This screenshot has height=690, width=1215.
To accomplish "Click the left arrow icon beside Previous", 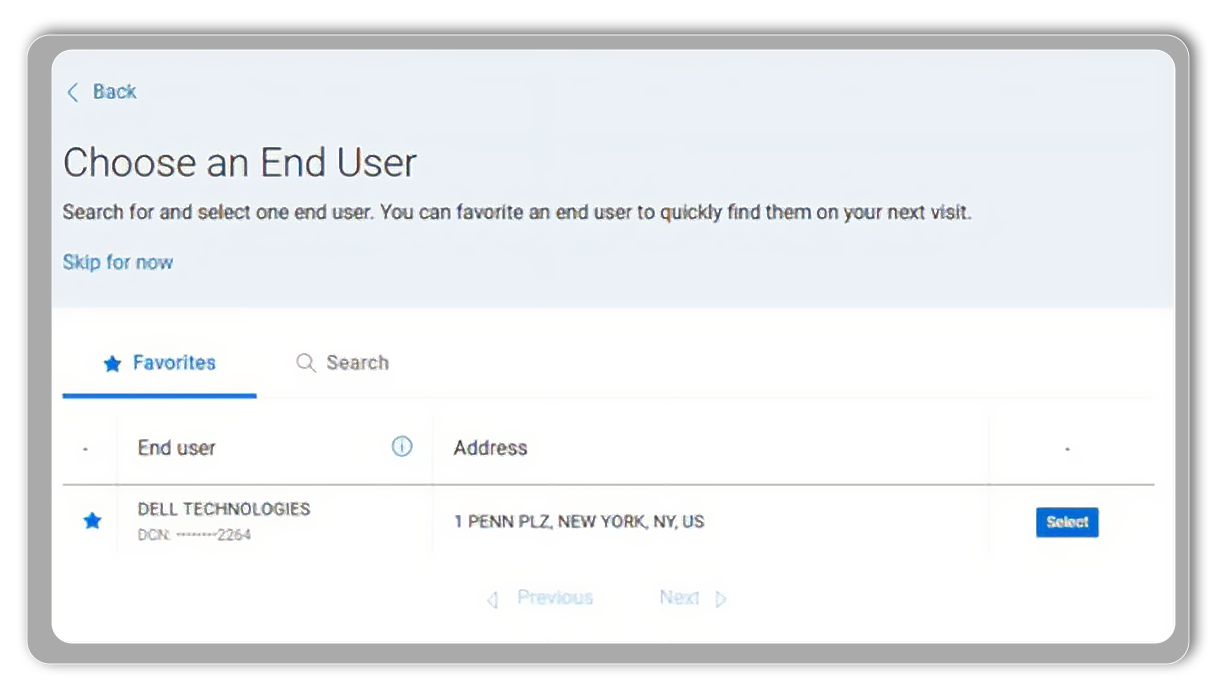I will tap(492, 600).
